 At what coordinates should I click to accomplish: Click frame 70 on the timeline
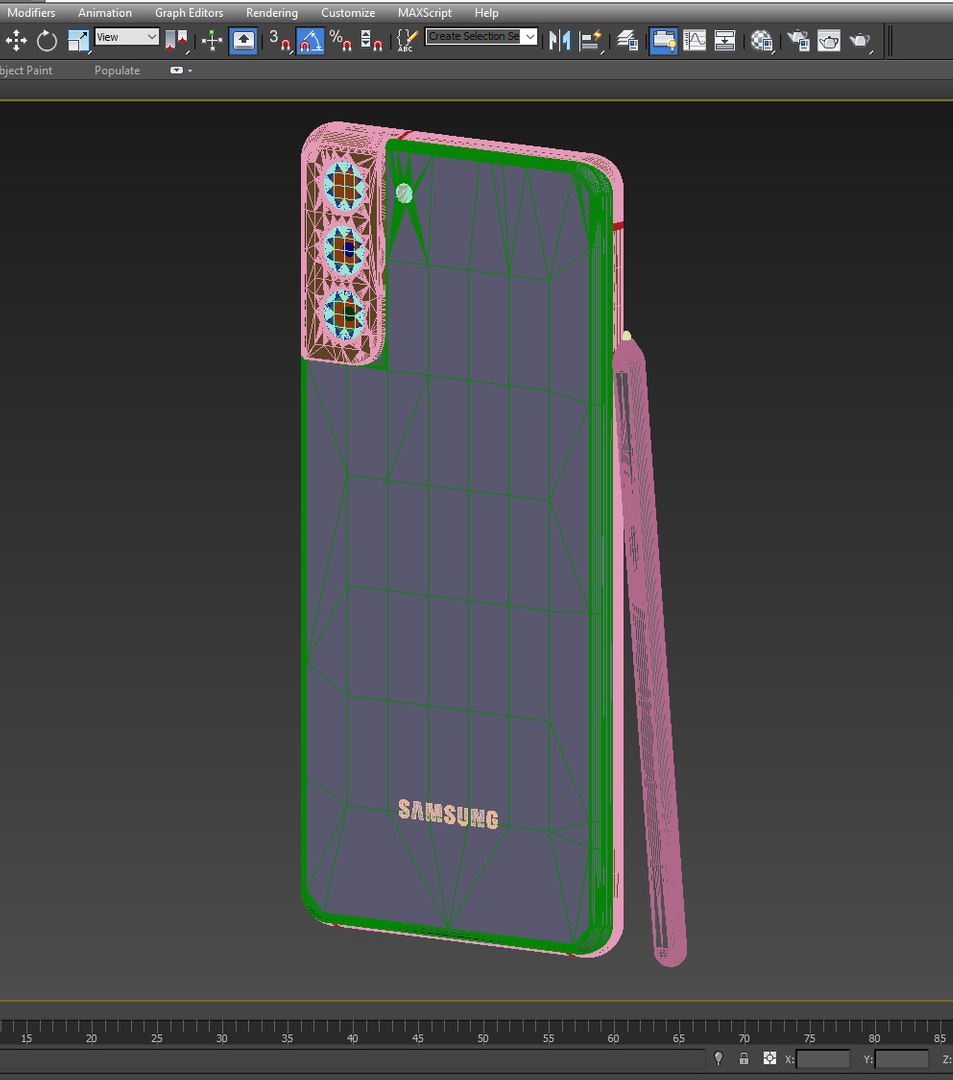click(x=744, y=1038)
